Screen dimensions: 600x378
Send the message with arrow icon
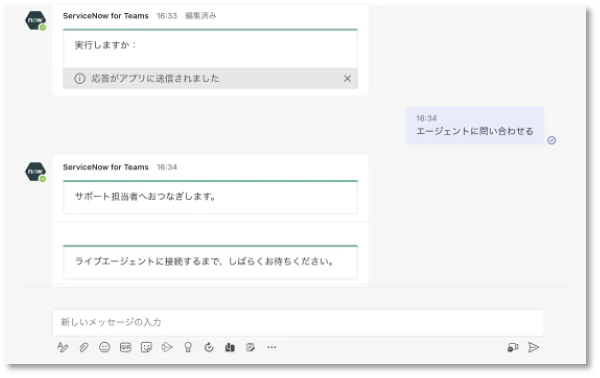tap(533, 347)
